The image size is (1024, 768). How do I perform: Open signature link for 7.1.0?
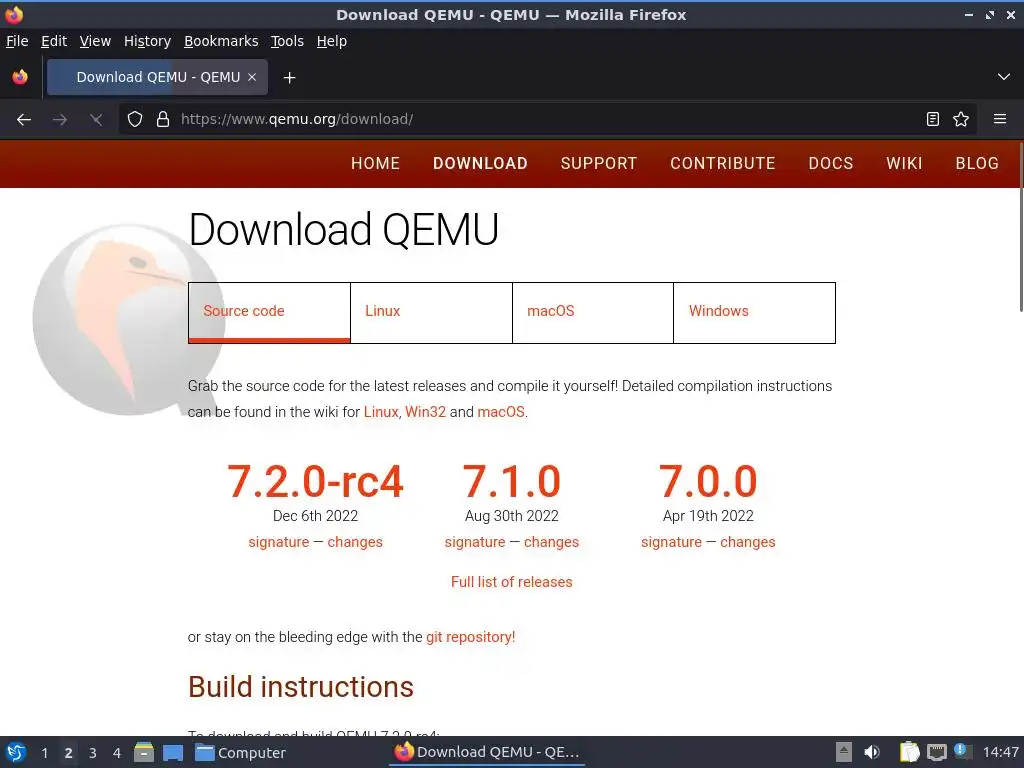475,542
